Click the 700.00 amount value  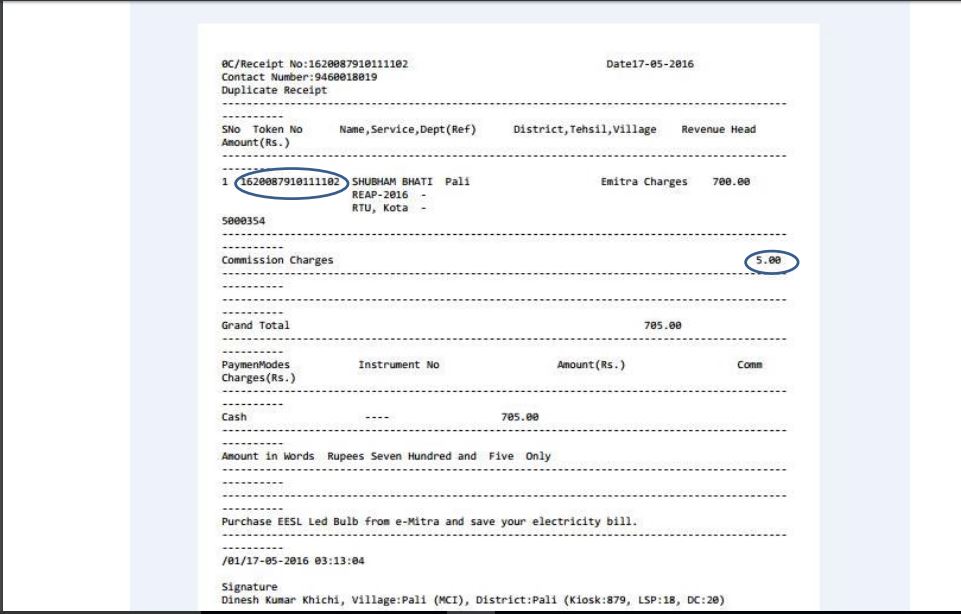[730, 182]
